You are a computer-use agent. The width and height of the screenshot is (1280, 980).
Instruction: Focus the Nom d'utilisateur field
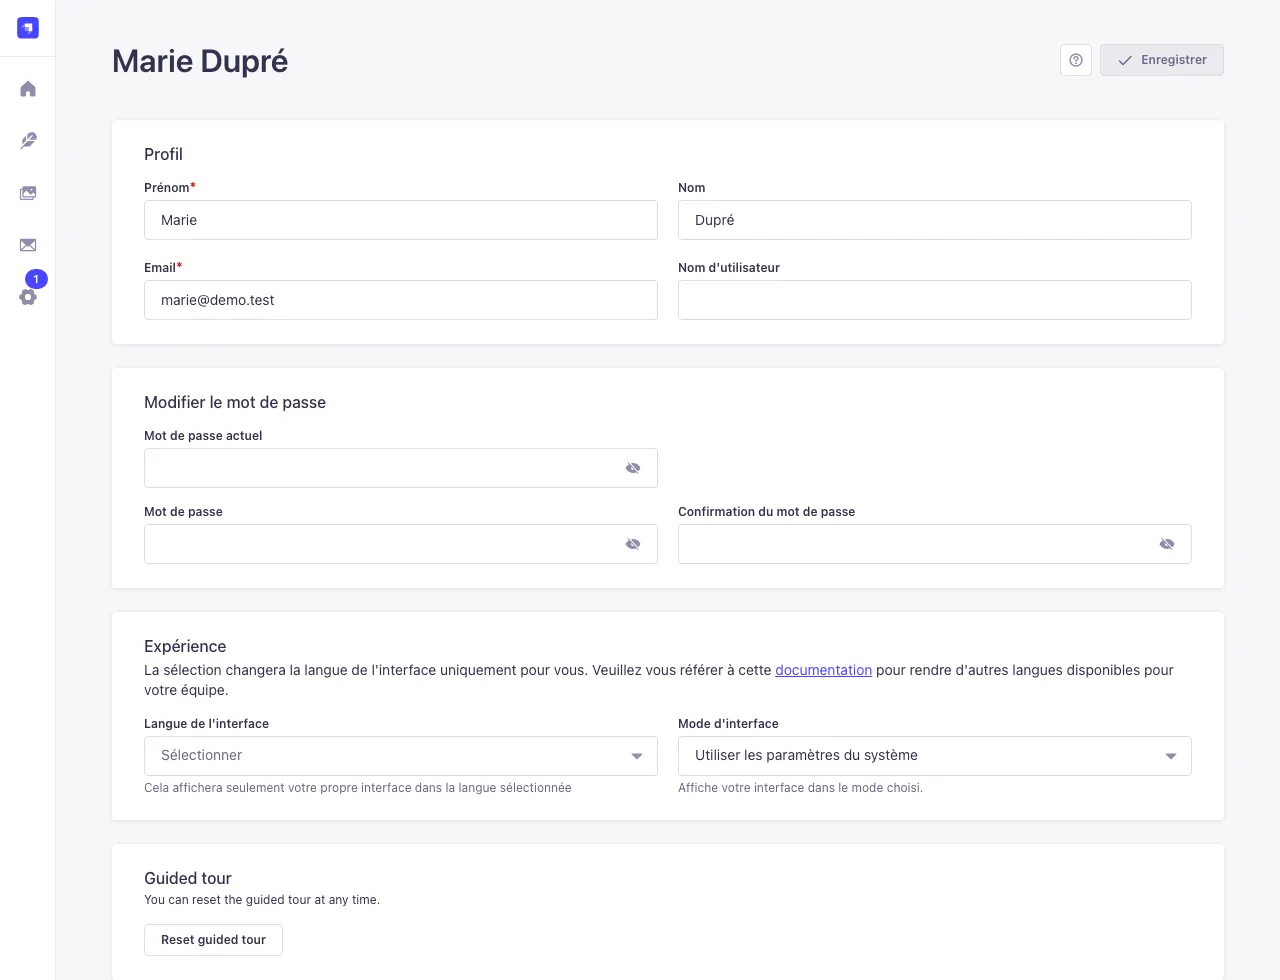(x=935, y=300)
